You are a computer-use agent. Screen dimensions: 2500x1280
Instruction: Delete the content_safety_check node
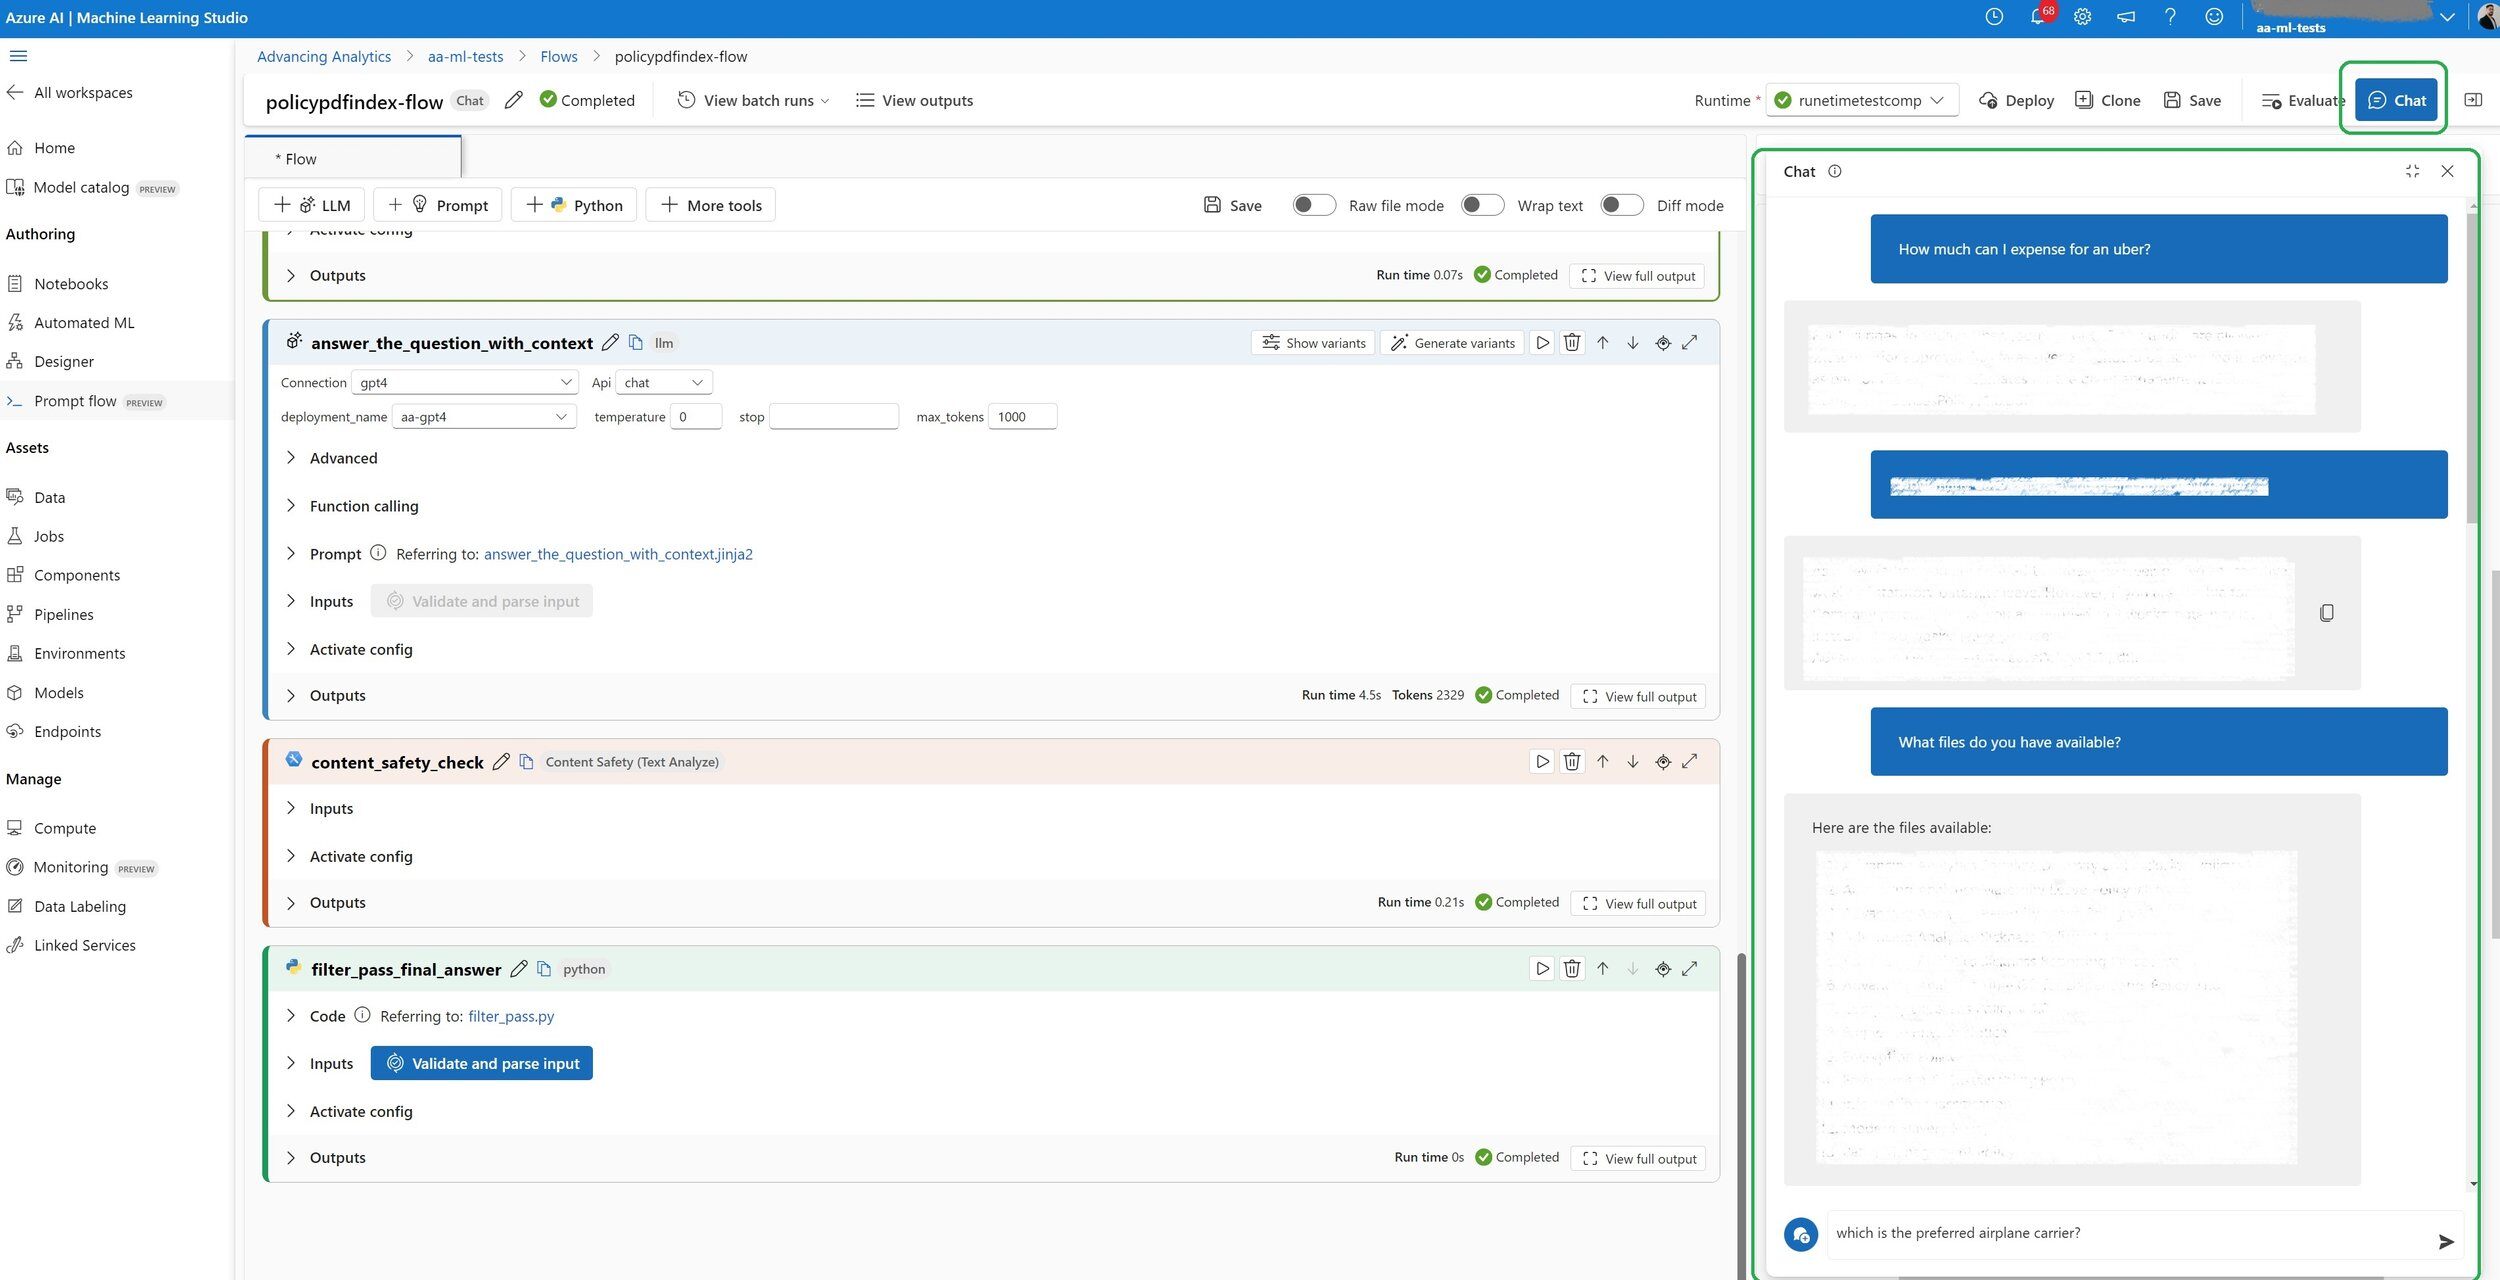(1572, 761)
